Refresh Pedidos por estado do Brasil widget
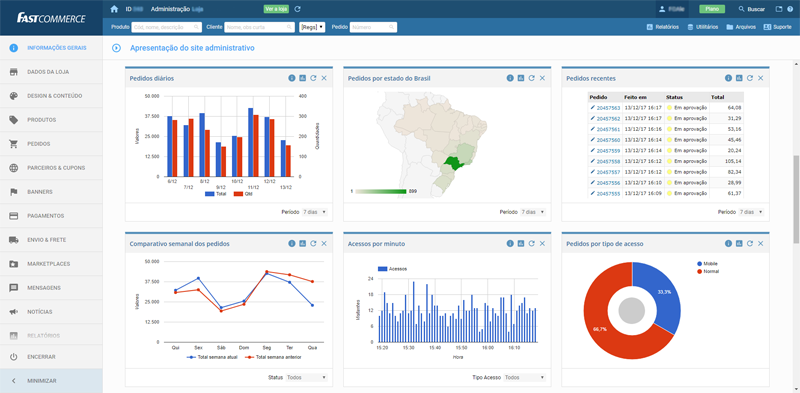The height and width of the screenshot is (393, 800). 532,78
